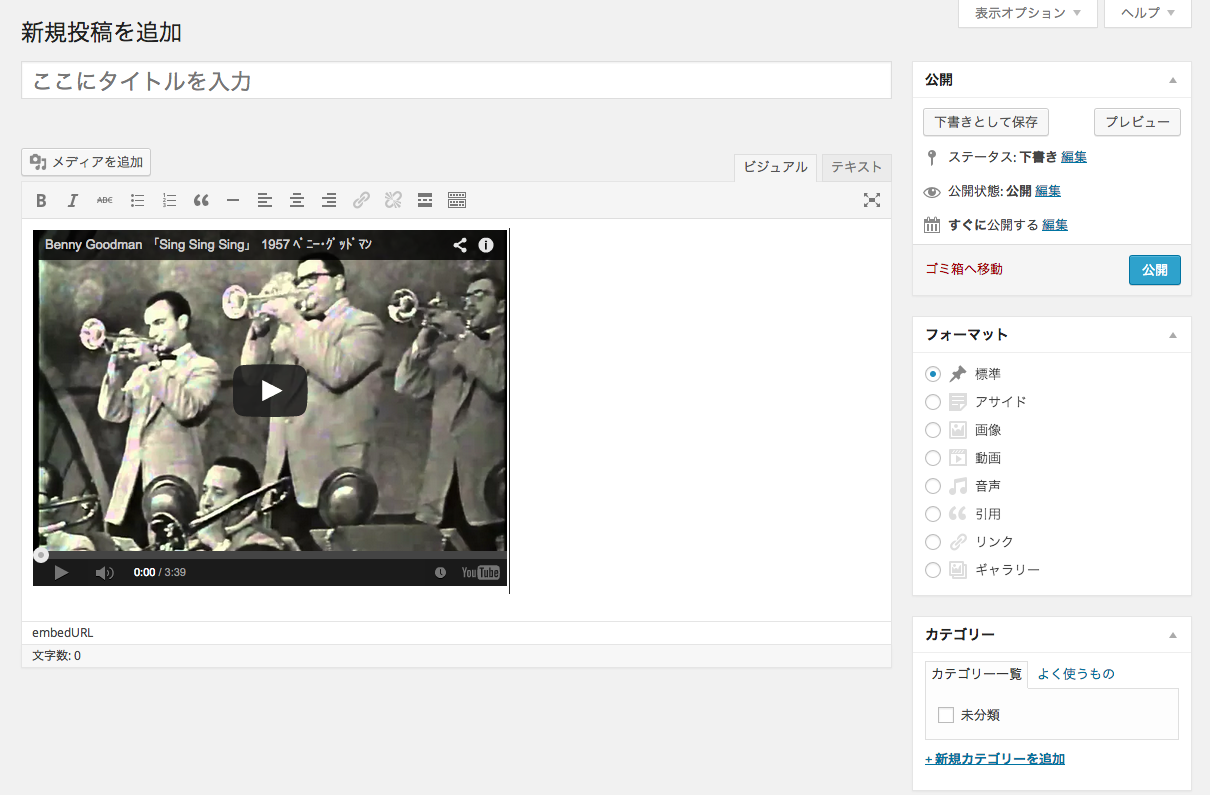Select the 画像 format radio button
The image size is (1210, 795).
[933, 430]
